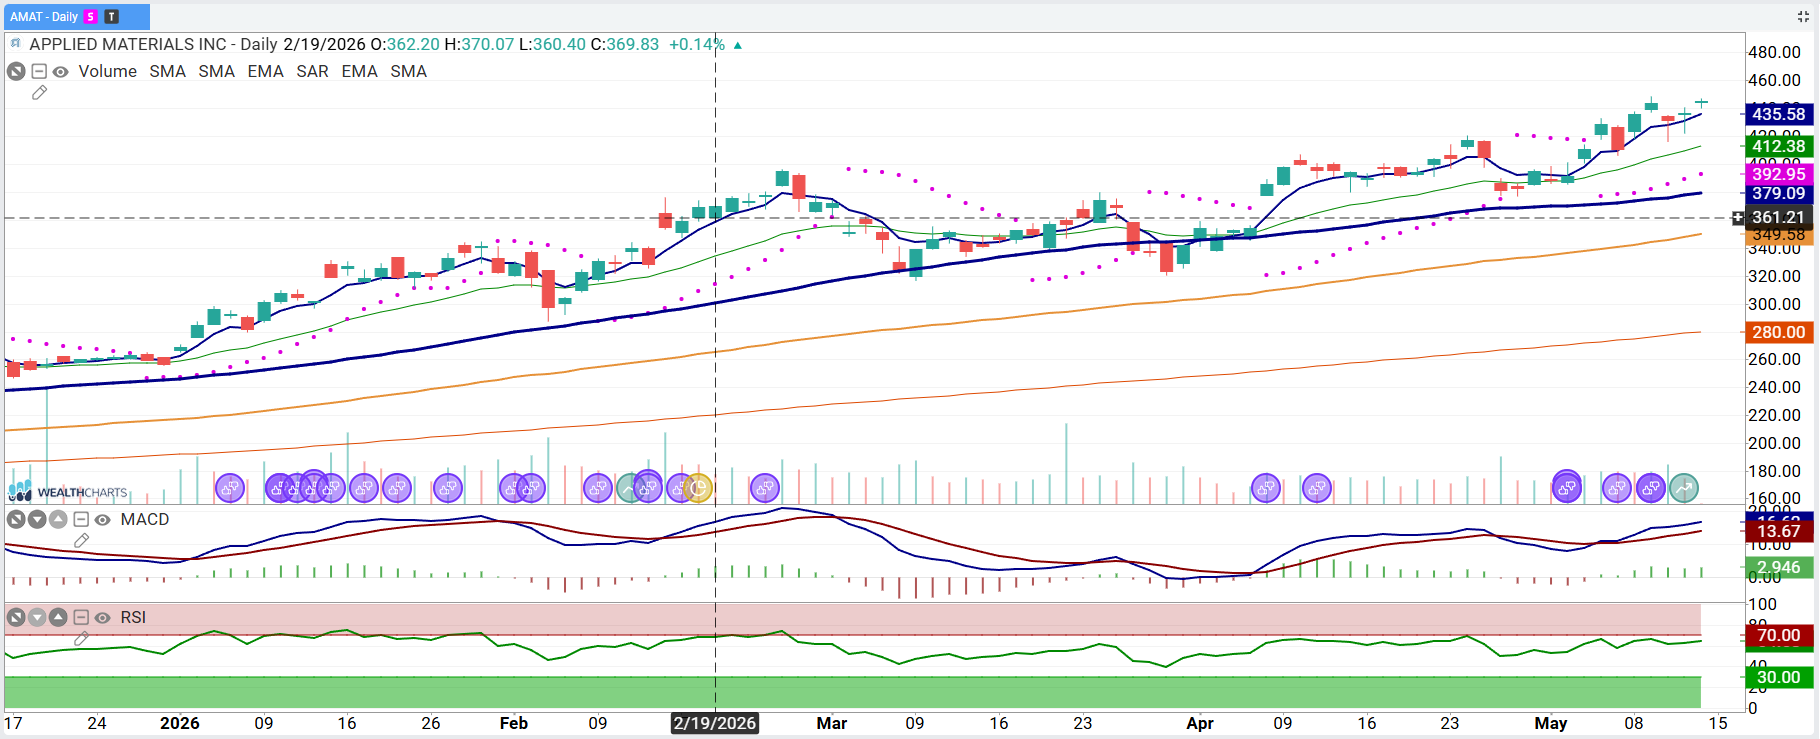The width and height of the screenshot is (1820, 739).
Task: Click the purple event marker in late February
Action: tap(765, 488)
